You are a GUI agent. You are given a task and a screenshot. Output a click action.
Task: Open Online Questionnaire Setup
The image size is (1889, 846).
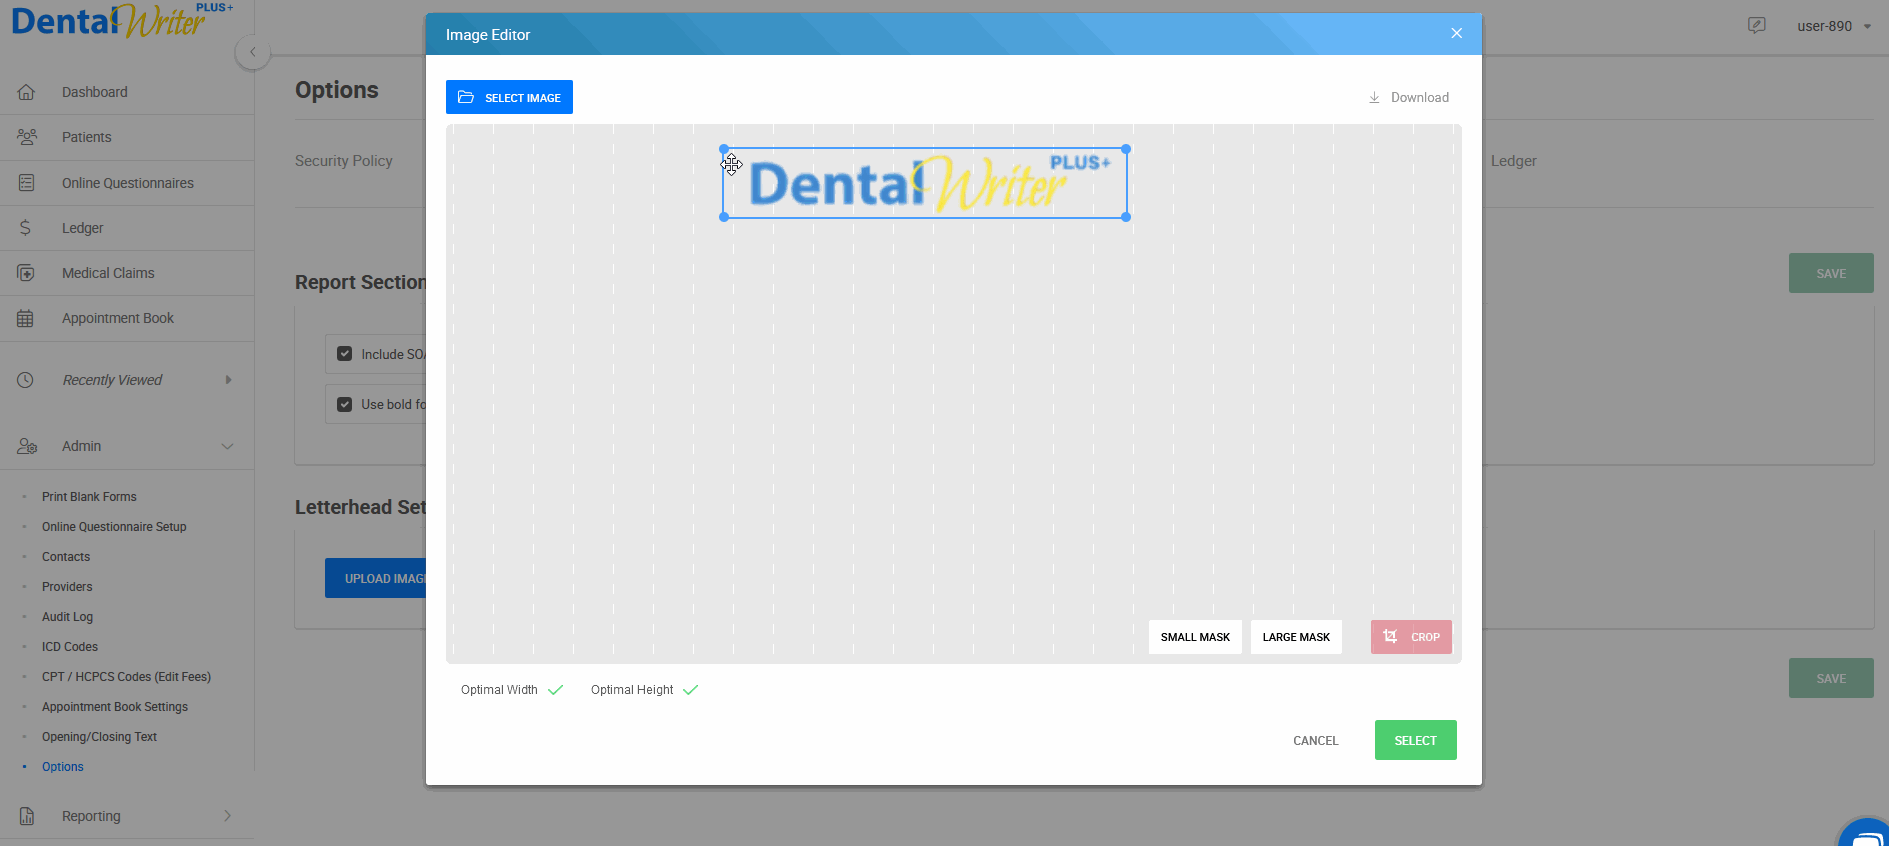tap(114, 527)
